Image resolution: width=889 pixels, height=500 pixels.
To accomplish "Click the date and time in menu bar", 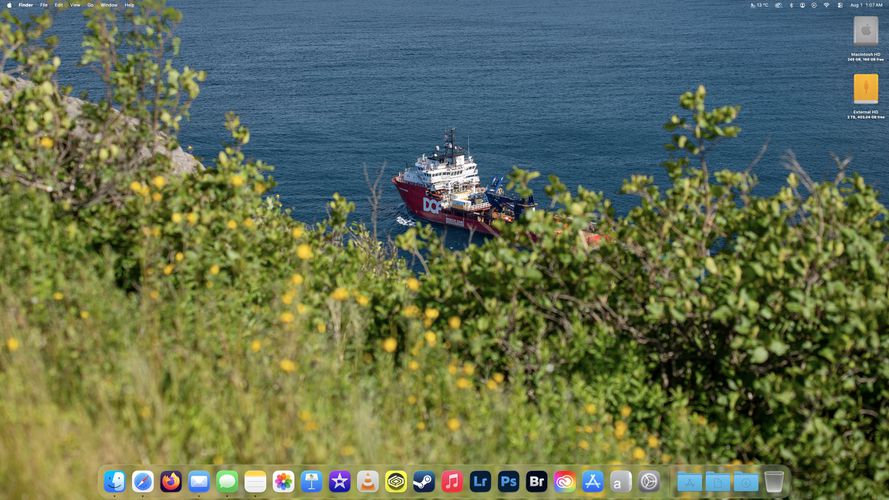I will [x=866, y=5].
